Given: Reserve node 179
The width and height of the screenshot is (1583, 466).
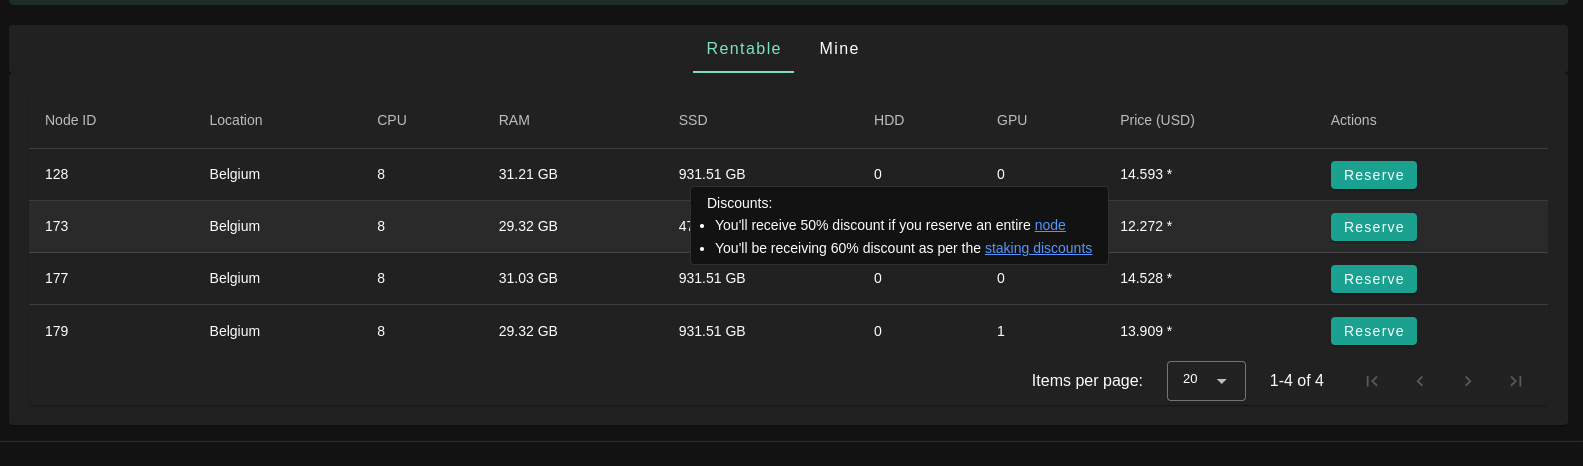Looking at the screenshot, I should tap(1373, 331).
